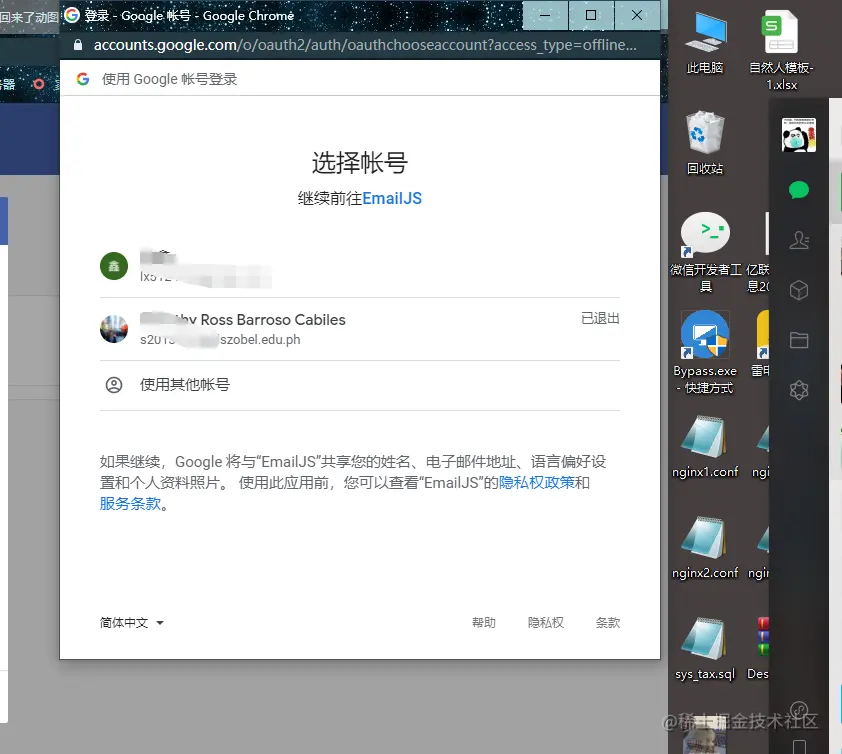Open the green chat bubble in WeChat sidebar
The width and height of the screenshot is (842, 754).
(799, 190)
